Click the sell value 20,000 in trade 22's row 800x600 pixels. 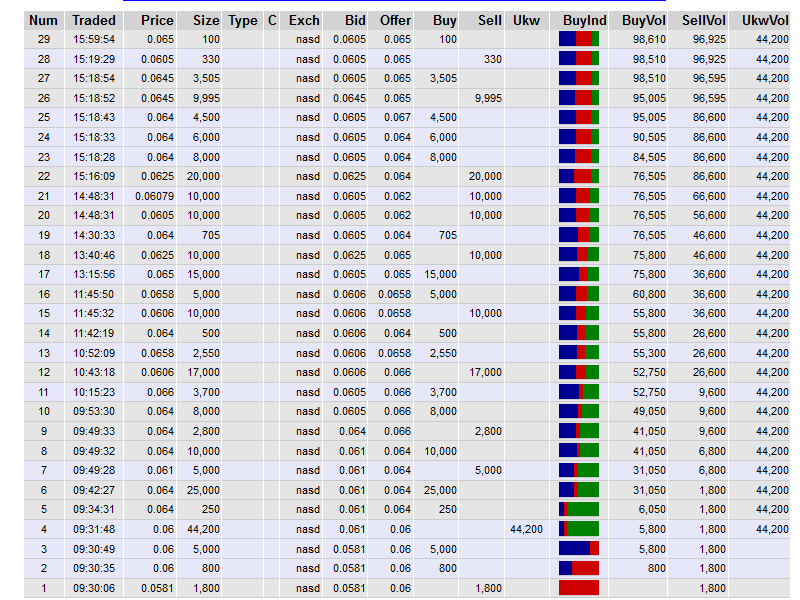[x=485, y=177]
